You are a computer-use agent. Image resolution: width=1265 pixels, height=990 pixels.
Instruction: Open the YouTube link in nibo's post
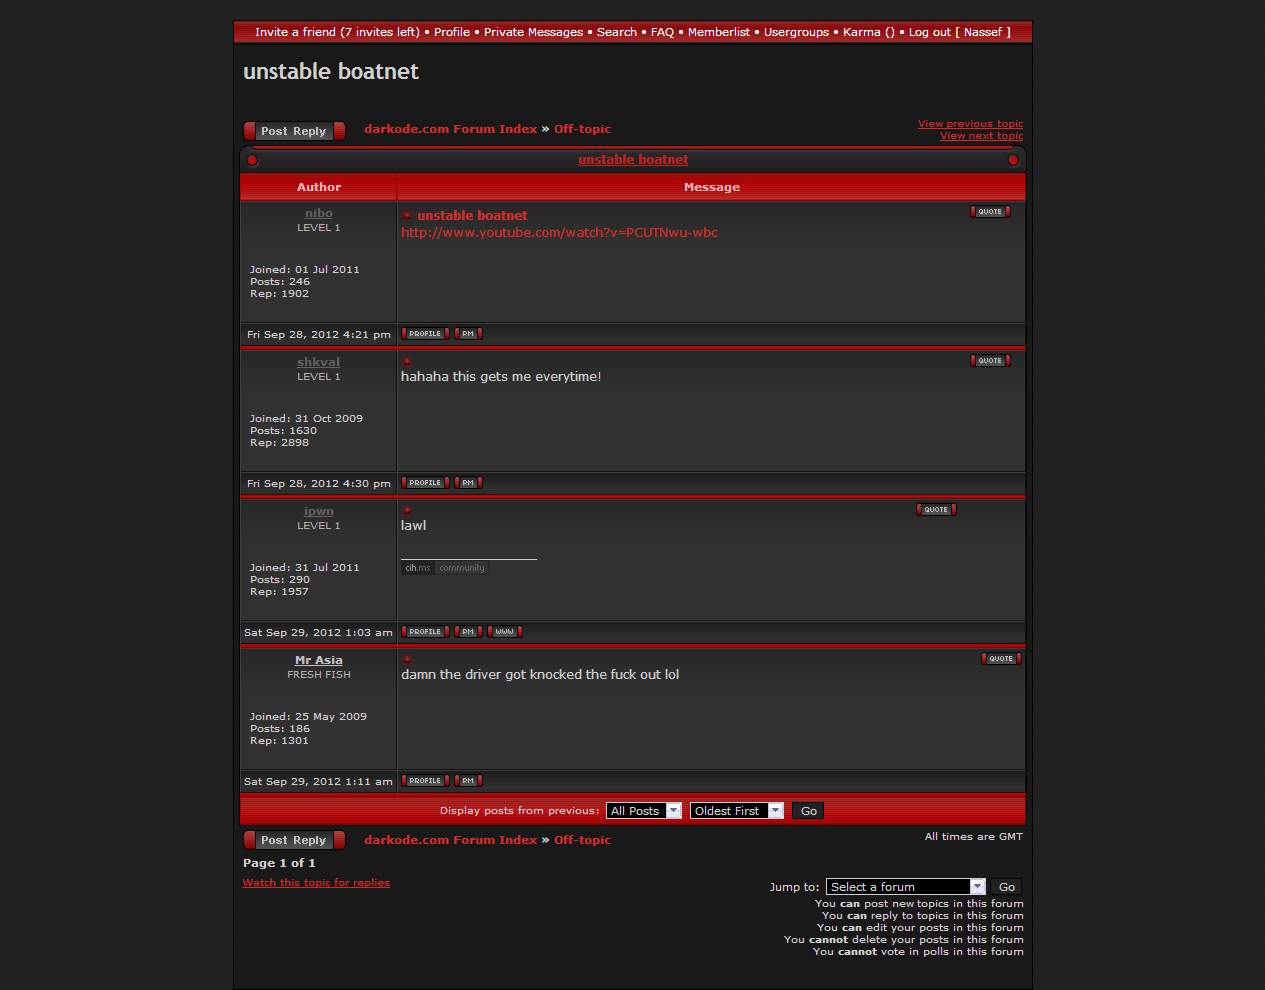click(559, 233)
